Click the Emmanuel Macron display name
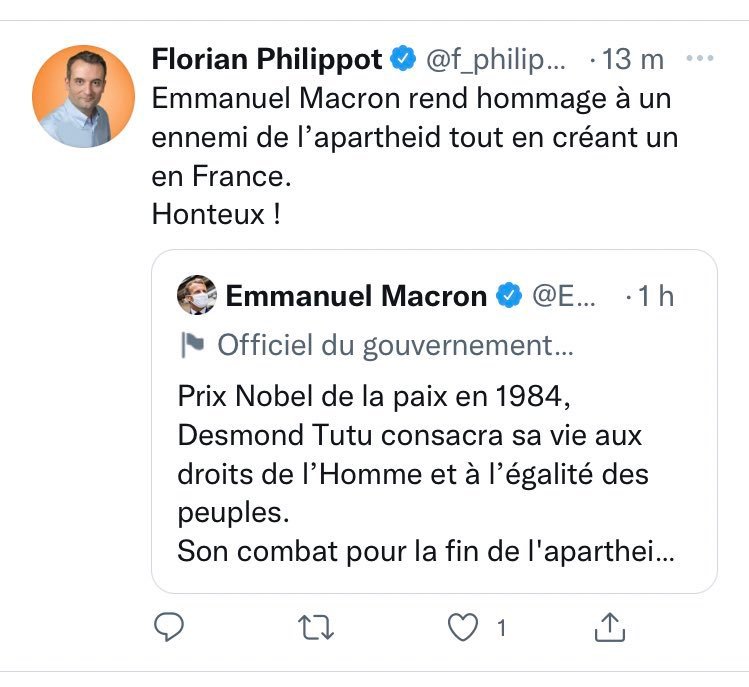This screenshot has width=749, height=687. point(357,296)
